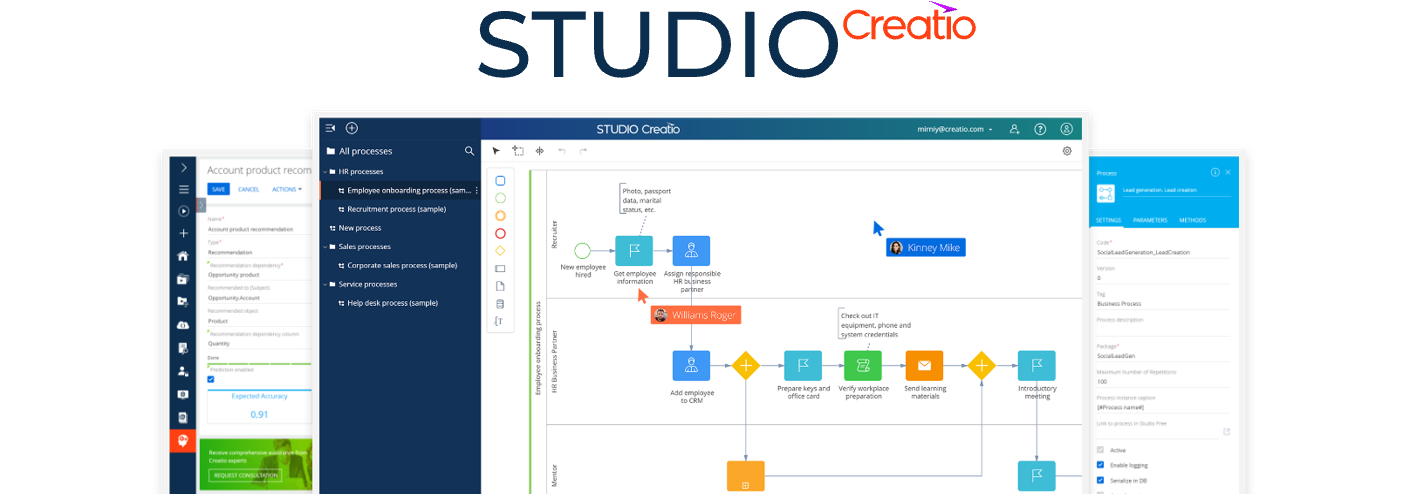1403x494 pixels.
Task: Select the Send learning materials email node
Action: click(924, 365)
